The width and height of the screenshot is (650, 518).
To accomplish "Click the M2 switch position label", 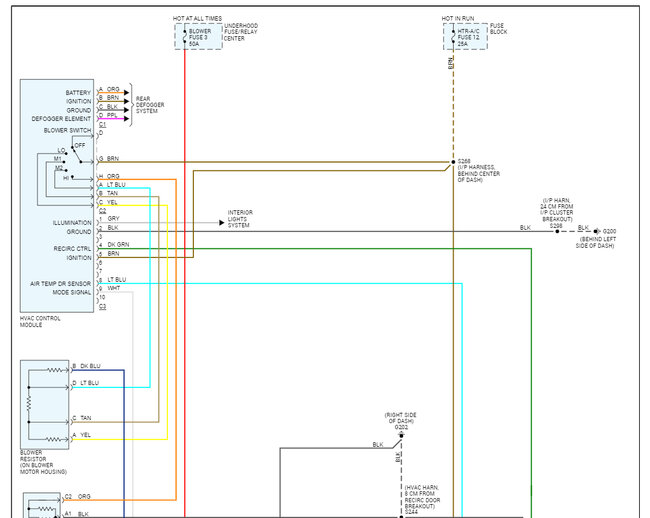I will pyautogui.click(x=59, y=168).
